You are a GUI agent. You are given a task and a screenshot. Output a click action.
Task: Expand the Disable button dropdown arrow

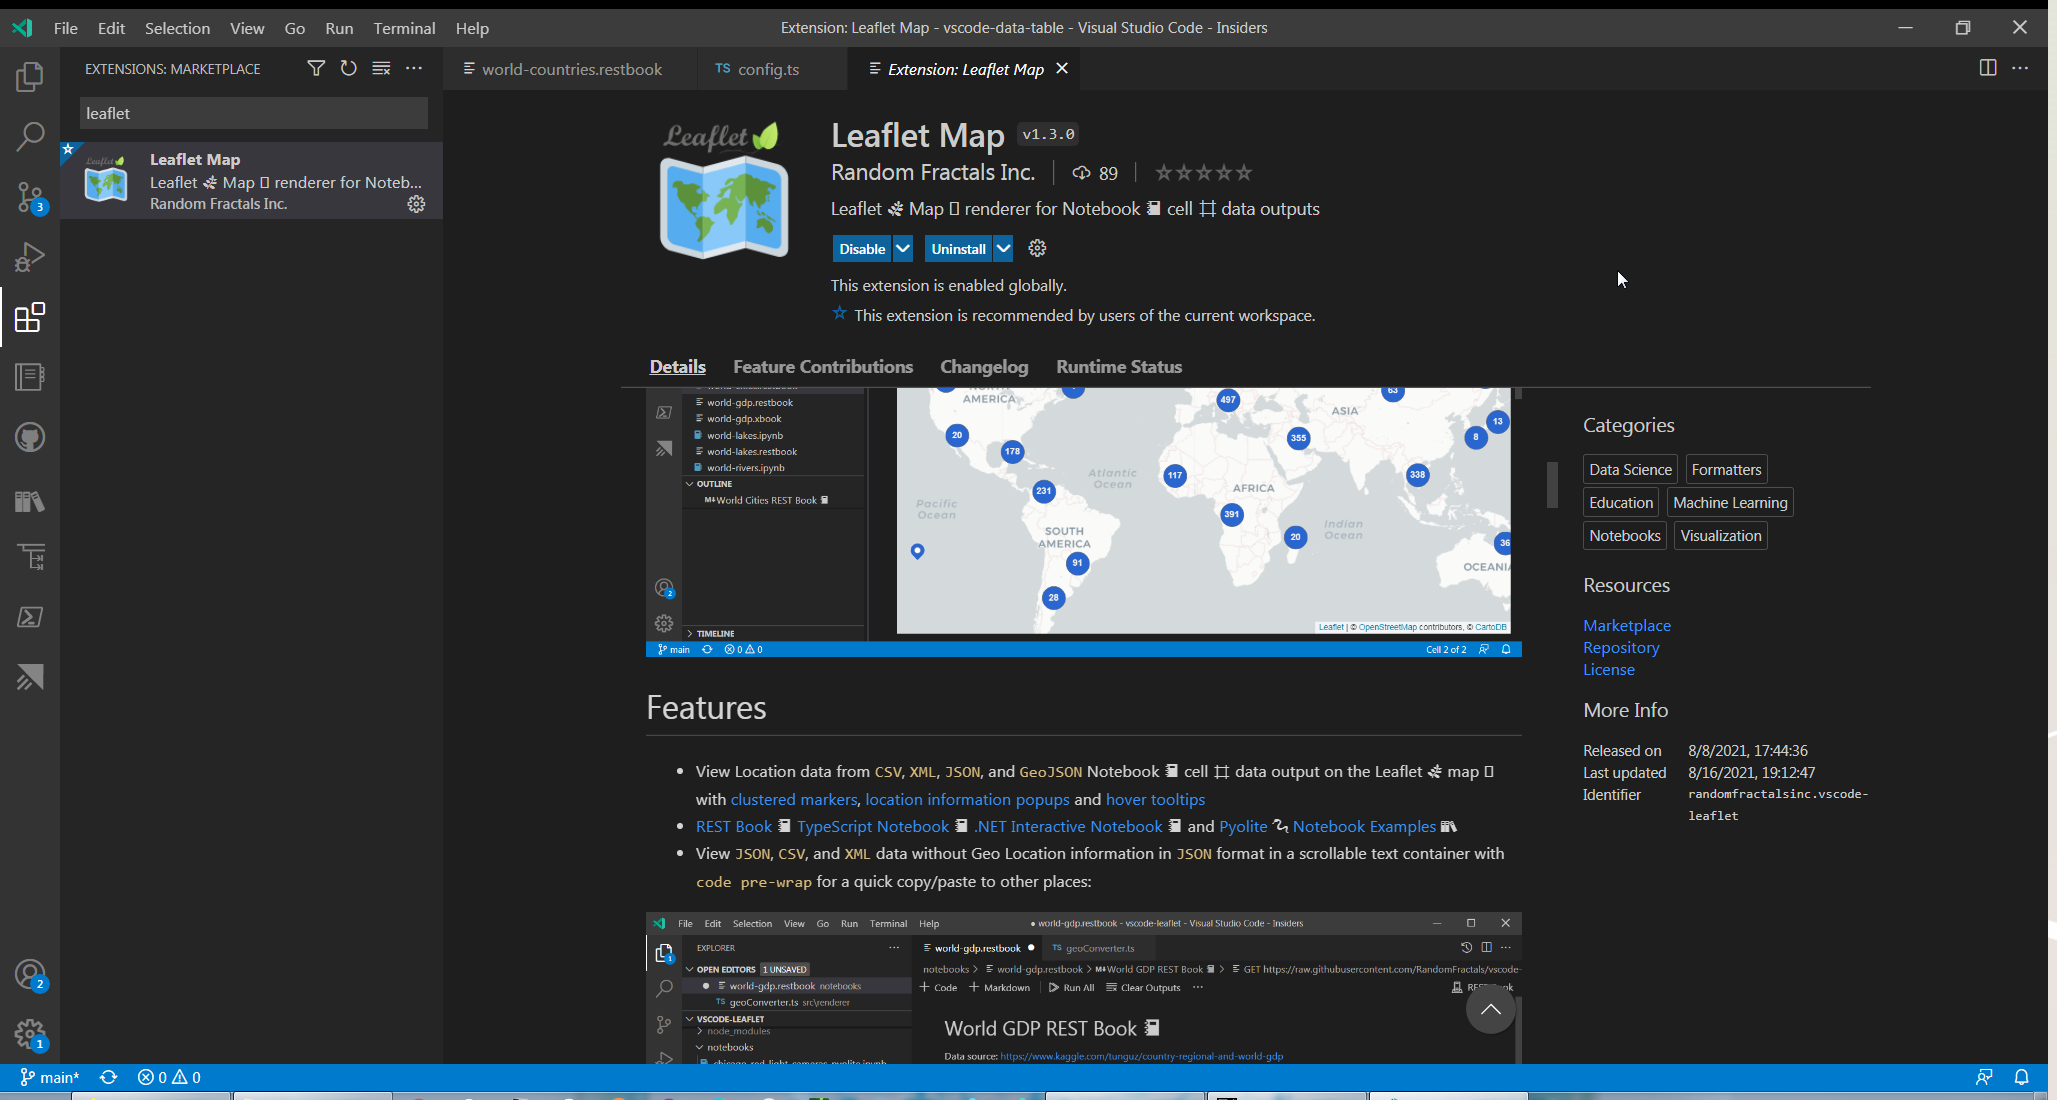902,248
